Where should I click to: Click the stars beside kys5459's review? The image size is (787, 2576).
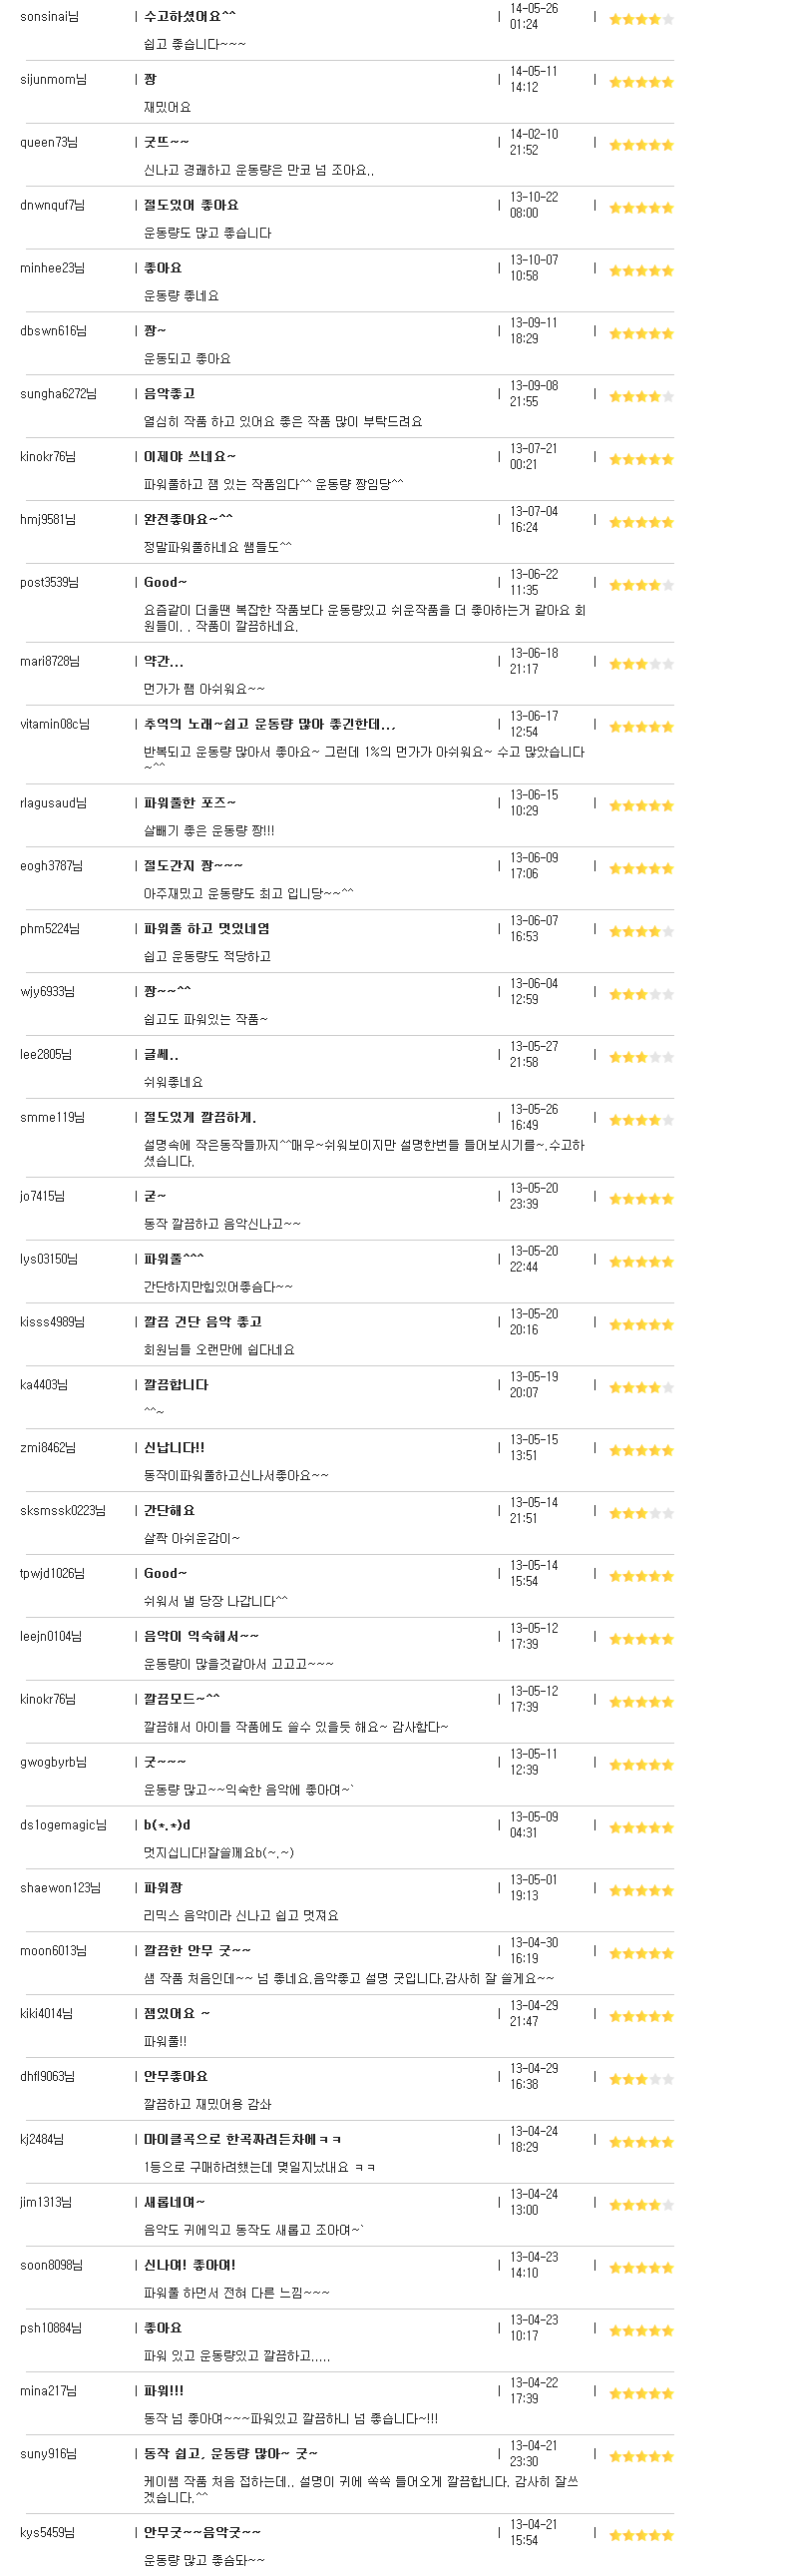click(641, 2535)
